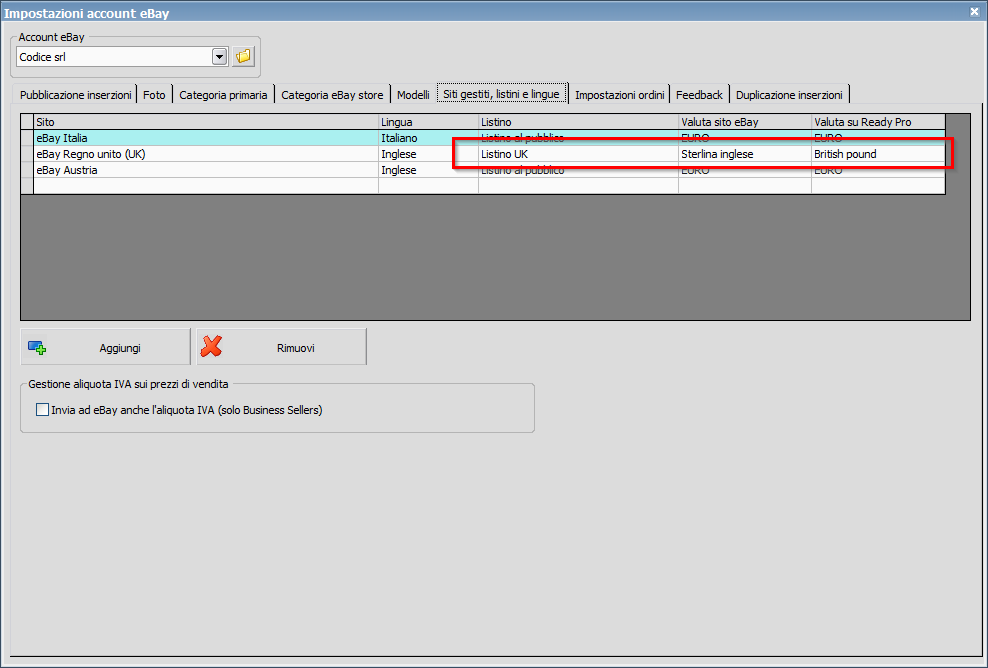
Task: Close the Impostazioni account eBay window
Action: pos(975,11)
